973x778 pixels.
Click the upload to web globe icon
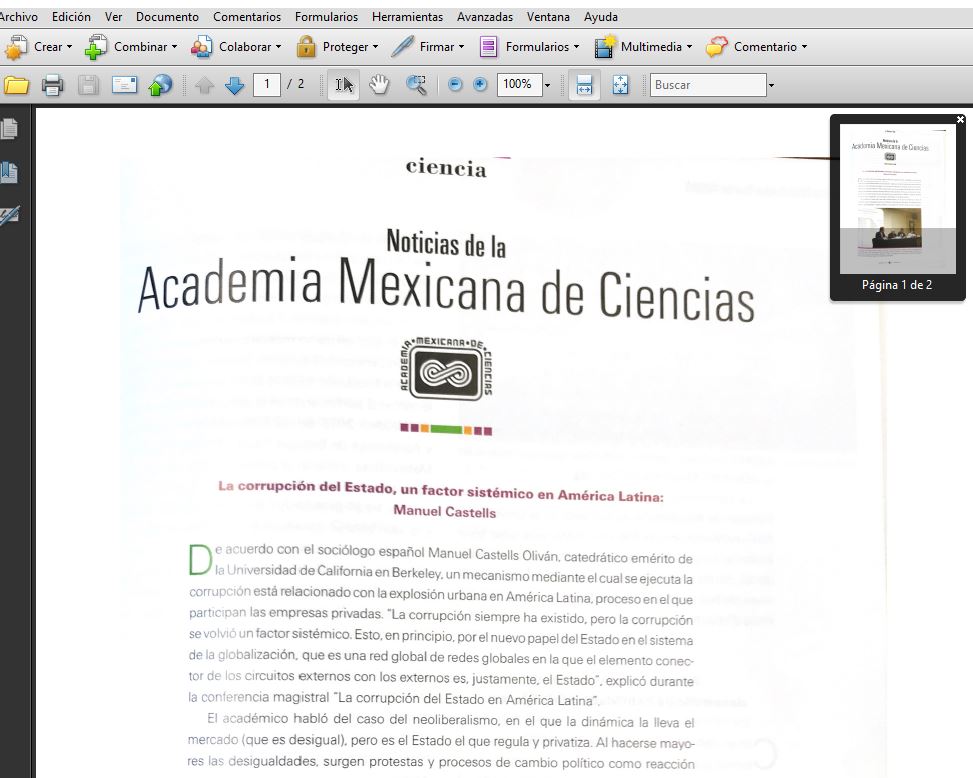[160, 84]
